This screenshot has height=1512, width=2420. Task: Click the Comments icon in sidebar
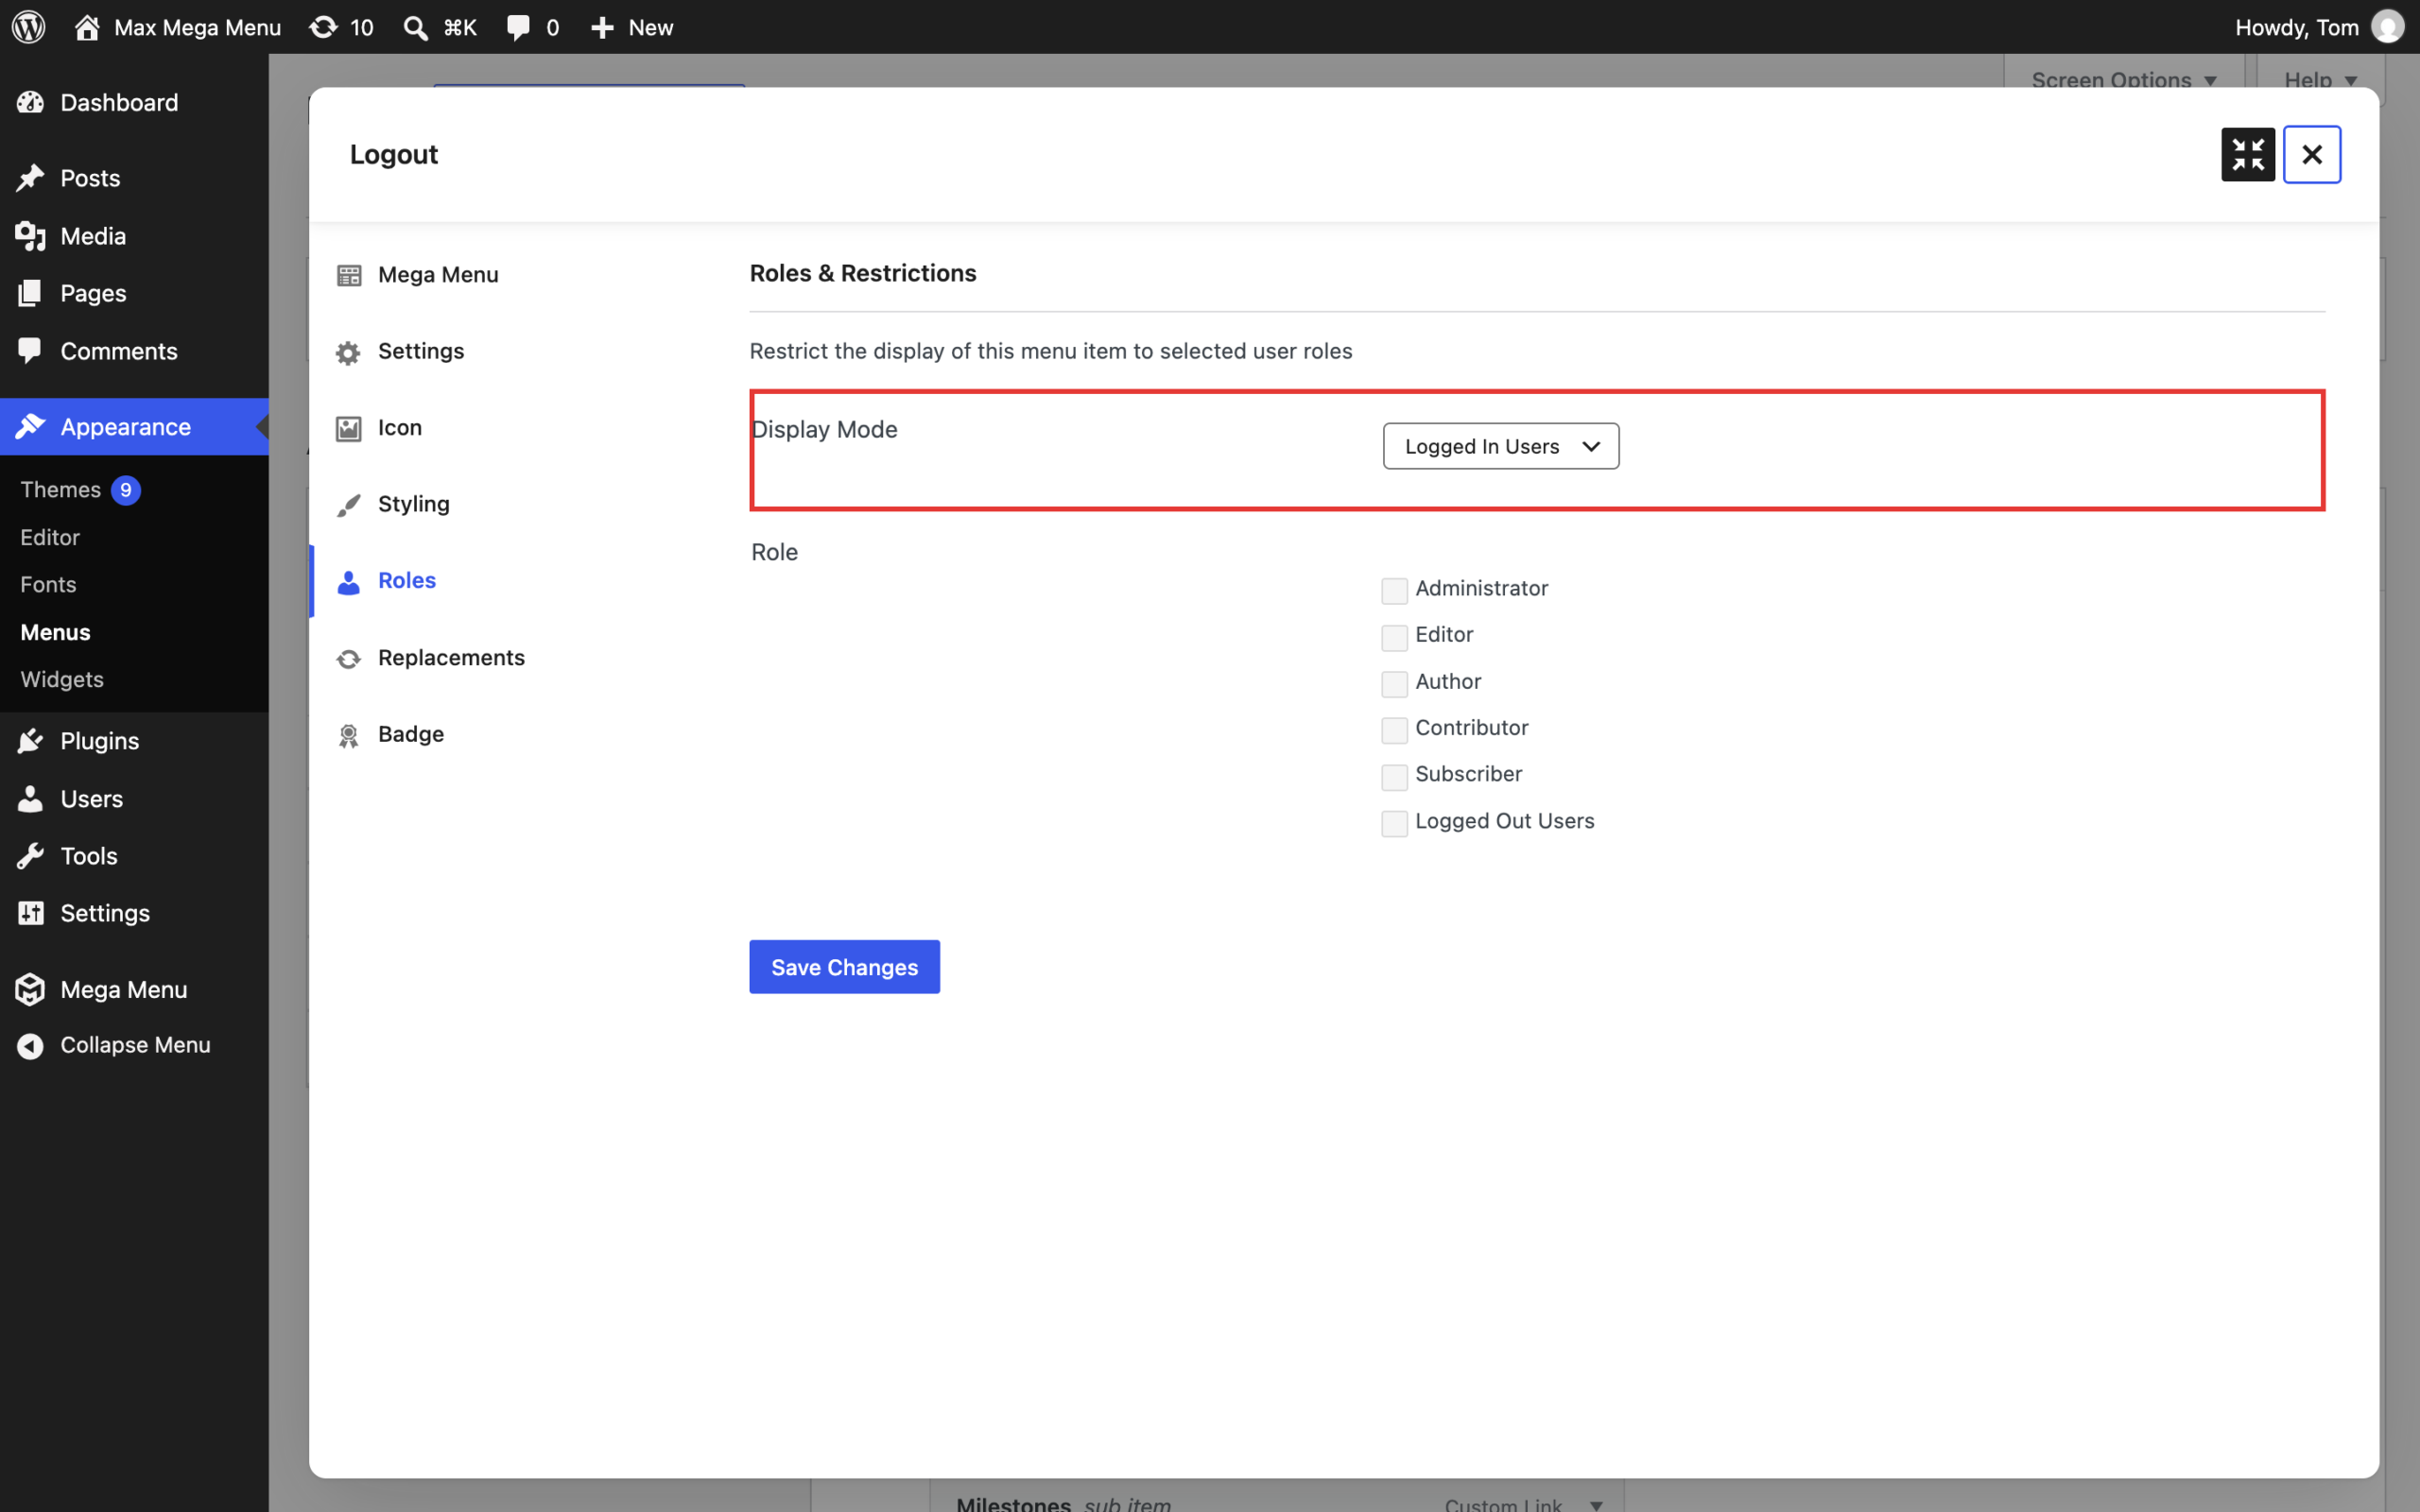[30, 351]
